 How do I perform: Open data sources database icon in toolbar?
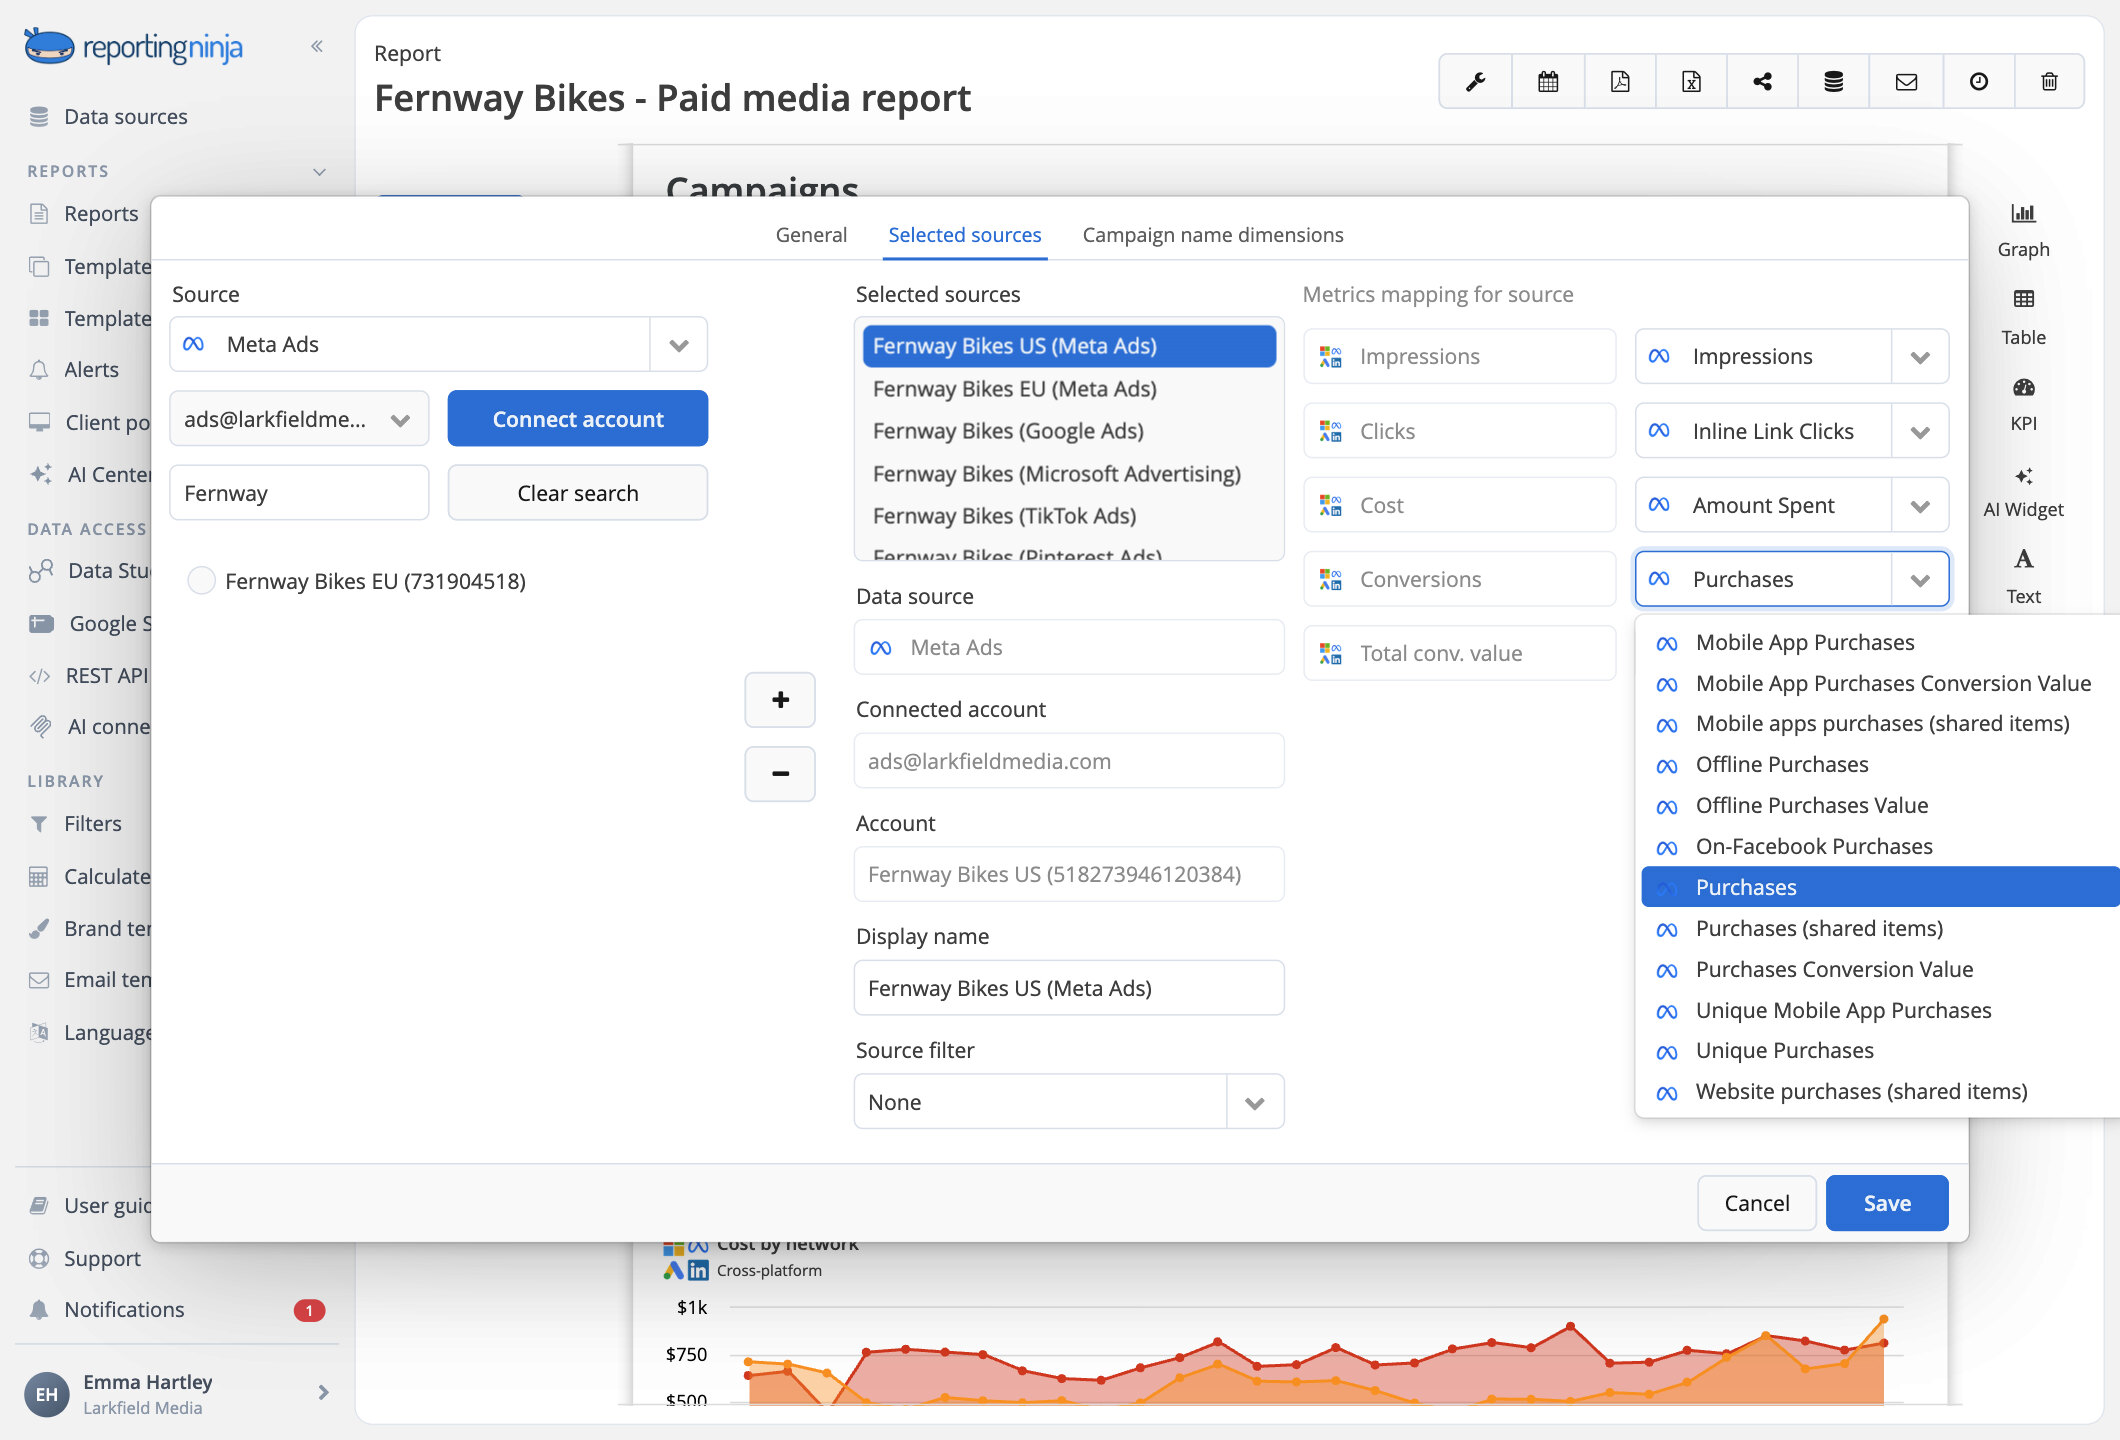(x=1834, y=81)
